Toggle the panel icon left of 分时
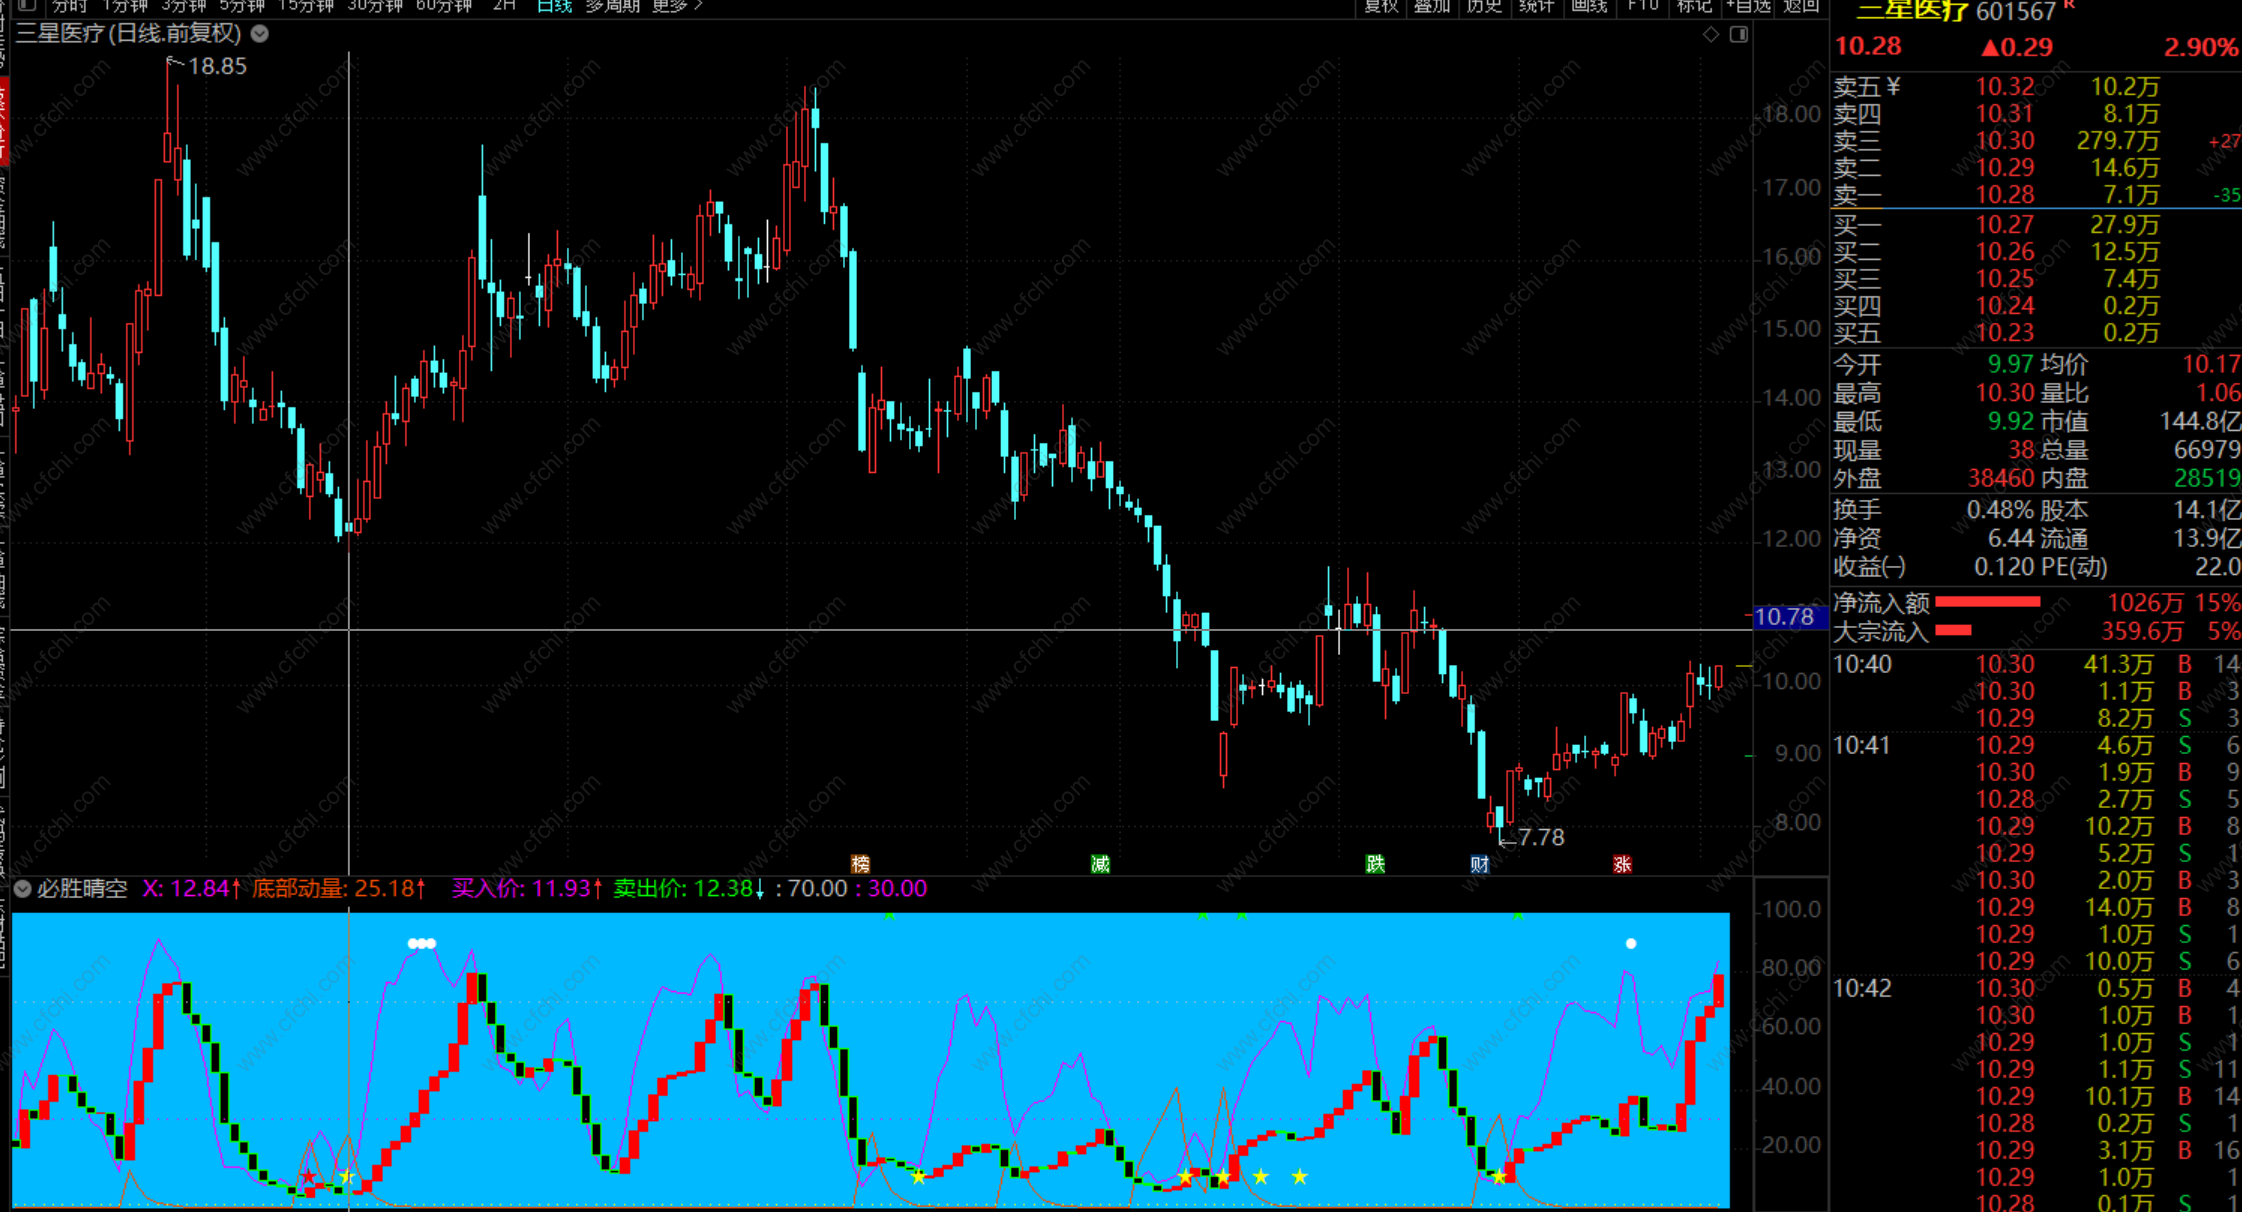Image resolution: width=2242 pixels, height=1212 pixels. 28,6
